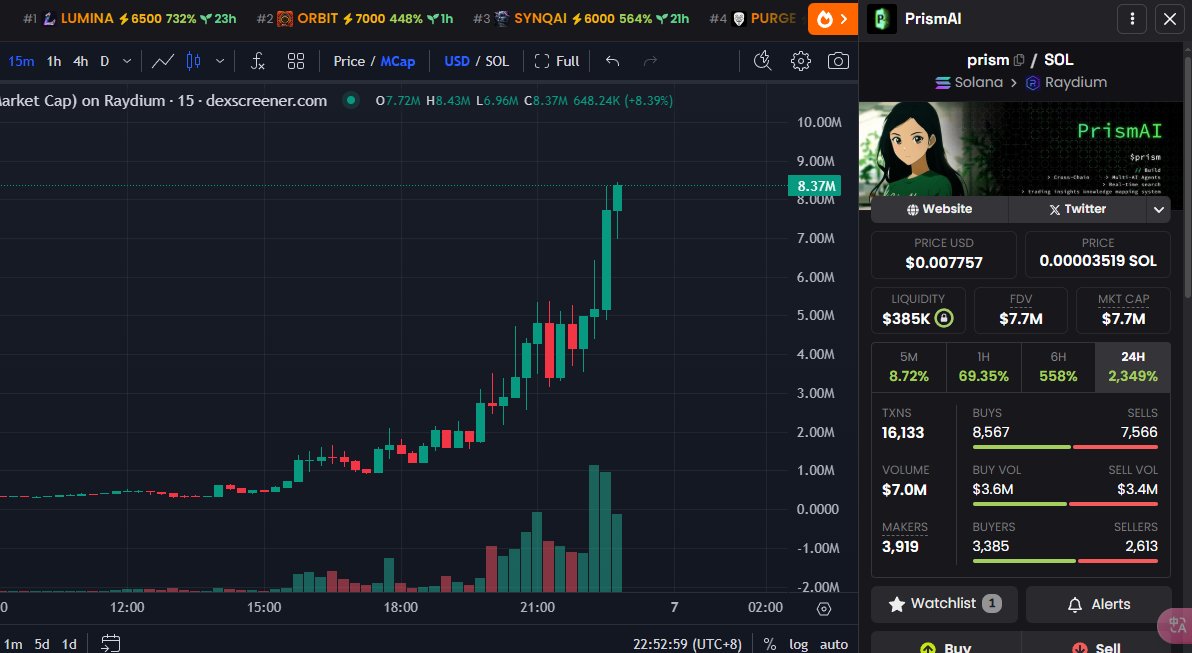Click the Solana chain label
The image size is (1192, 653).
click(x=969, y=82)
